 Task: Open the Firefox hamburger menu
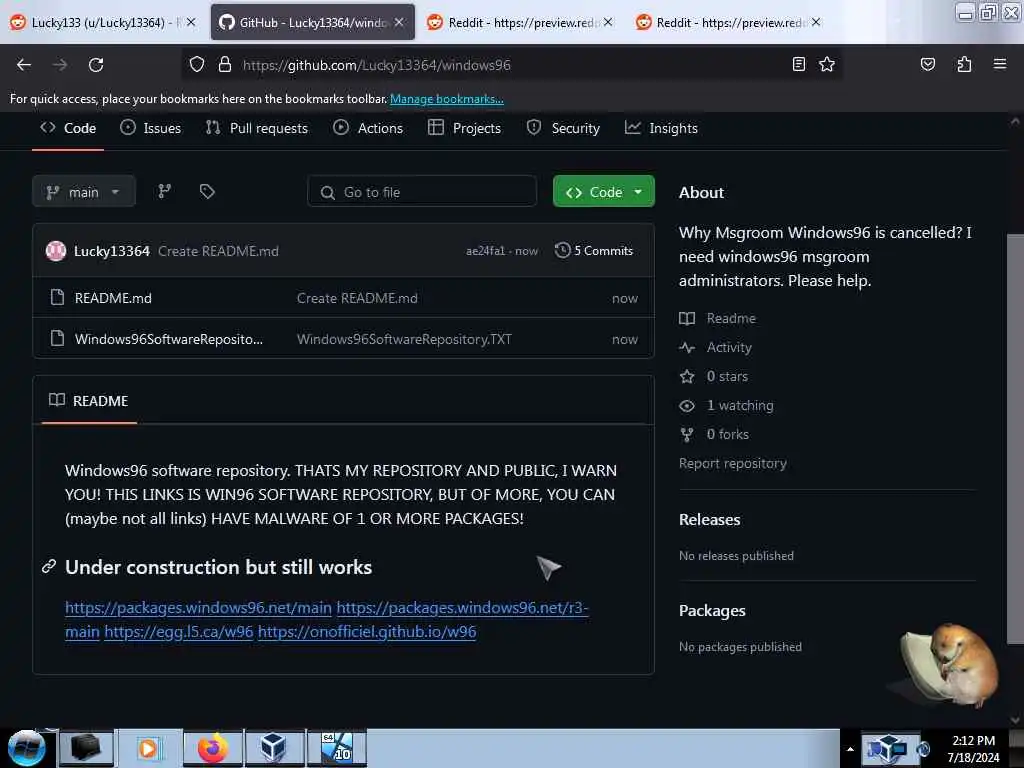coord(999,64)
